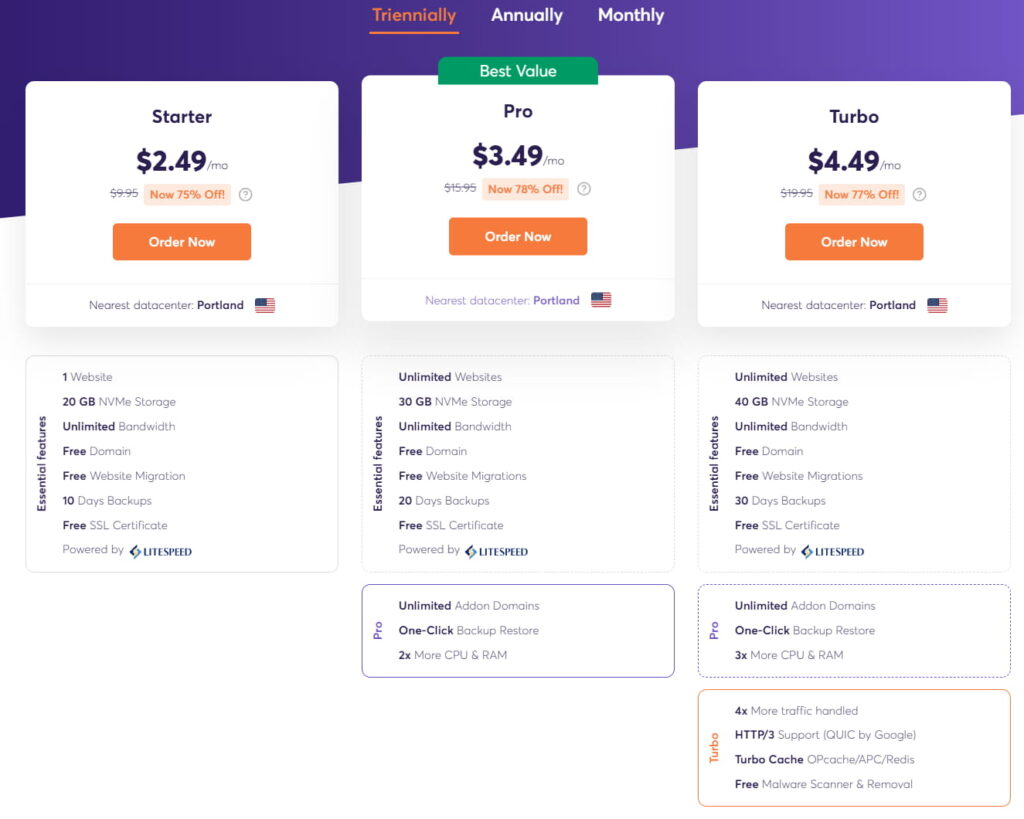
Task: Click the help icon beside Pro discount
Action: point(584,189)
